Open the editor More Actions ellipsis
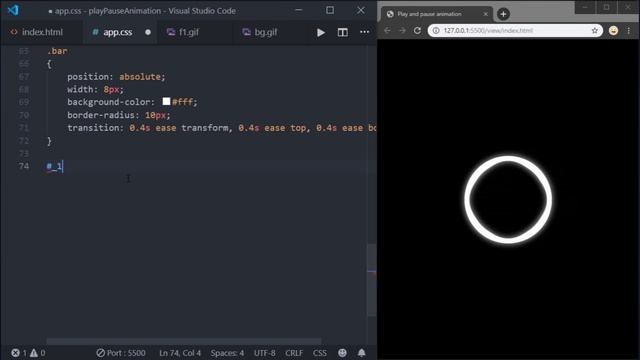 [x=364, y=32]
